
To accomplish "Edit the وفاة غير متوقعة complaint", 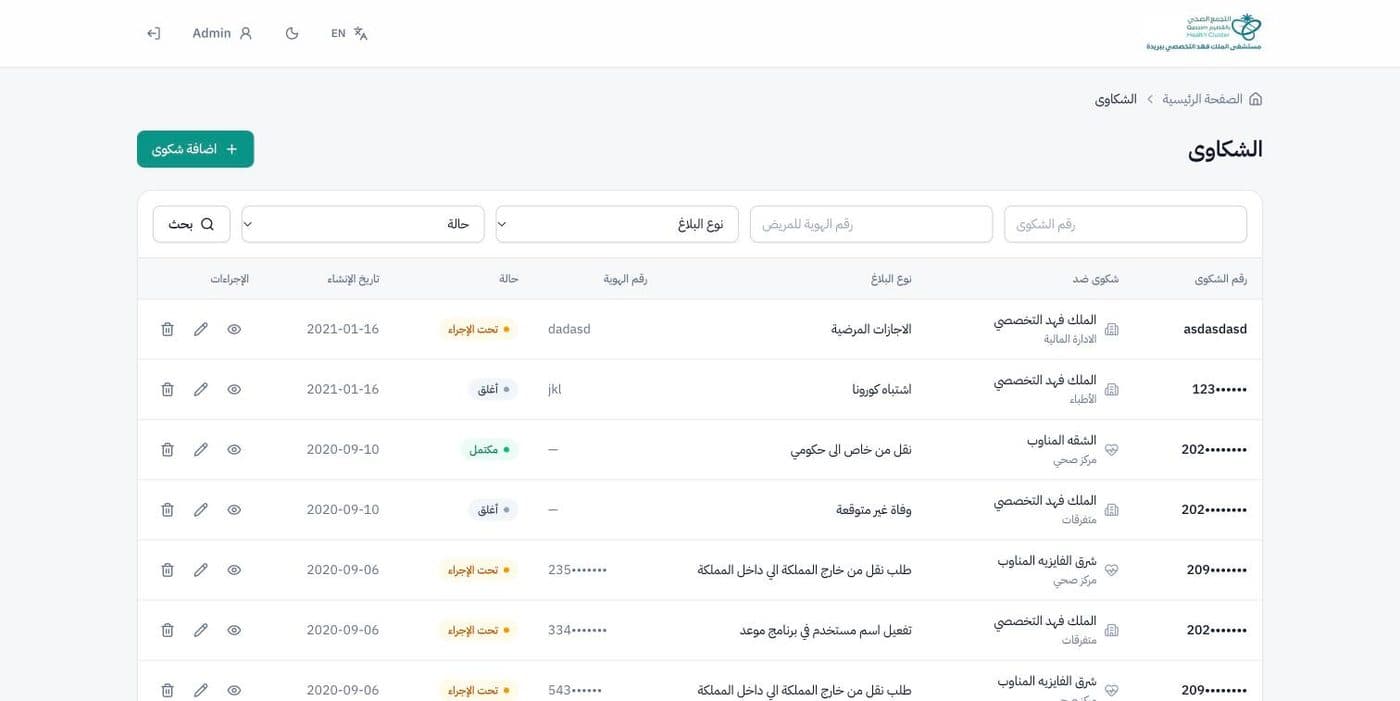I will [x=201, y=510].
